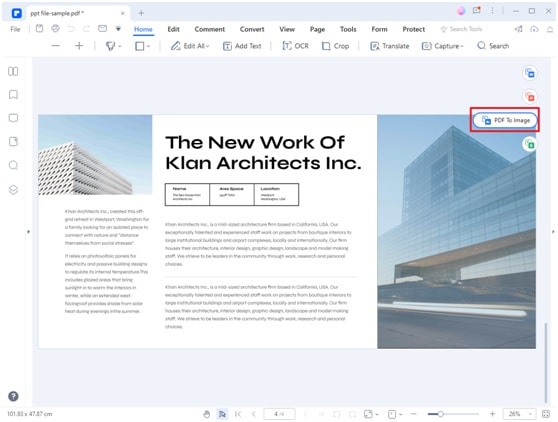This screenshot has height=422, width=558.
Task: Click the email envelope icon
Action: 102,28
